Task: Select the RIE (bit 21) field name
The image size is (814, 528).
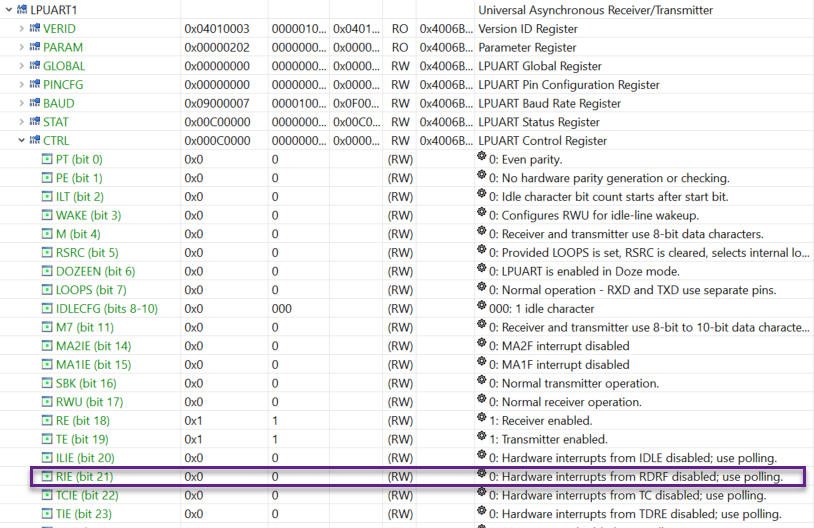Action: tap(84, 477)
